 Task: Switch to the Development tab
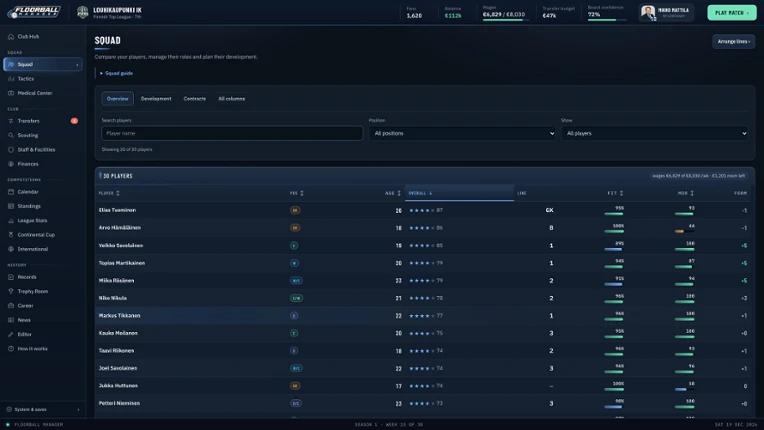coord(156,98)
